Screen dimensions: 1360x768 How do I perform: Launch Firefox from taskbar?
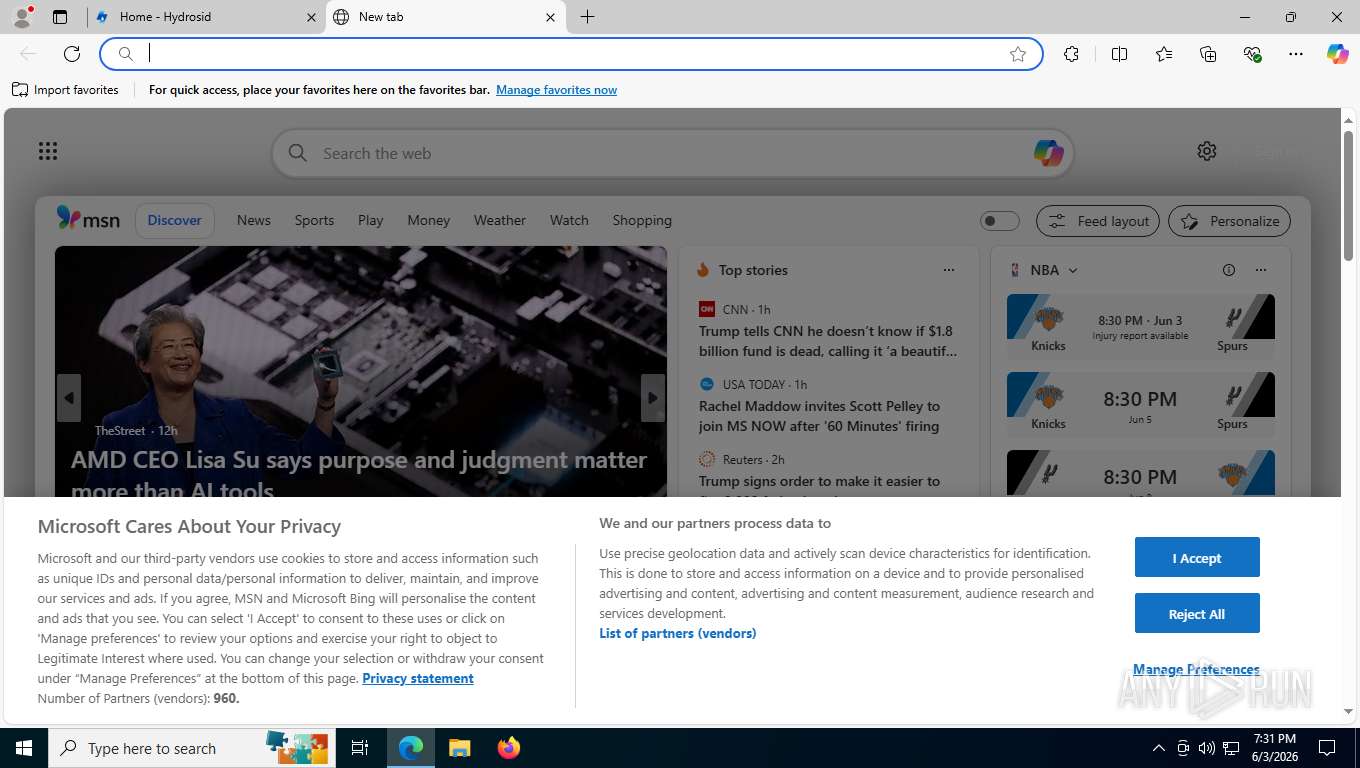(509, 748)
